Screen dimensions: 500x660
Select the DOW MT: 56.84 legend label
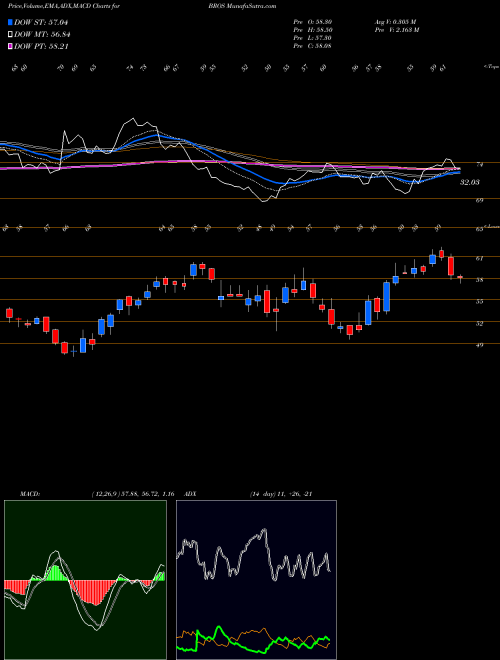pos(41,35)
